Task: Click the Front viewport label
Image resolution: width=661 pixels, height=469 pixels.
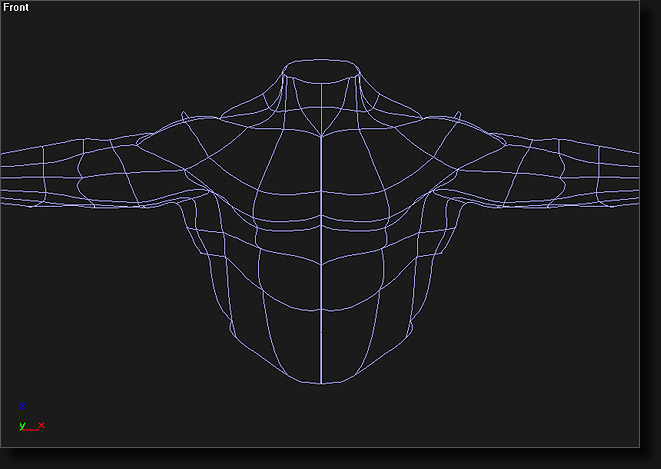Action: 16,7
